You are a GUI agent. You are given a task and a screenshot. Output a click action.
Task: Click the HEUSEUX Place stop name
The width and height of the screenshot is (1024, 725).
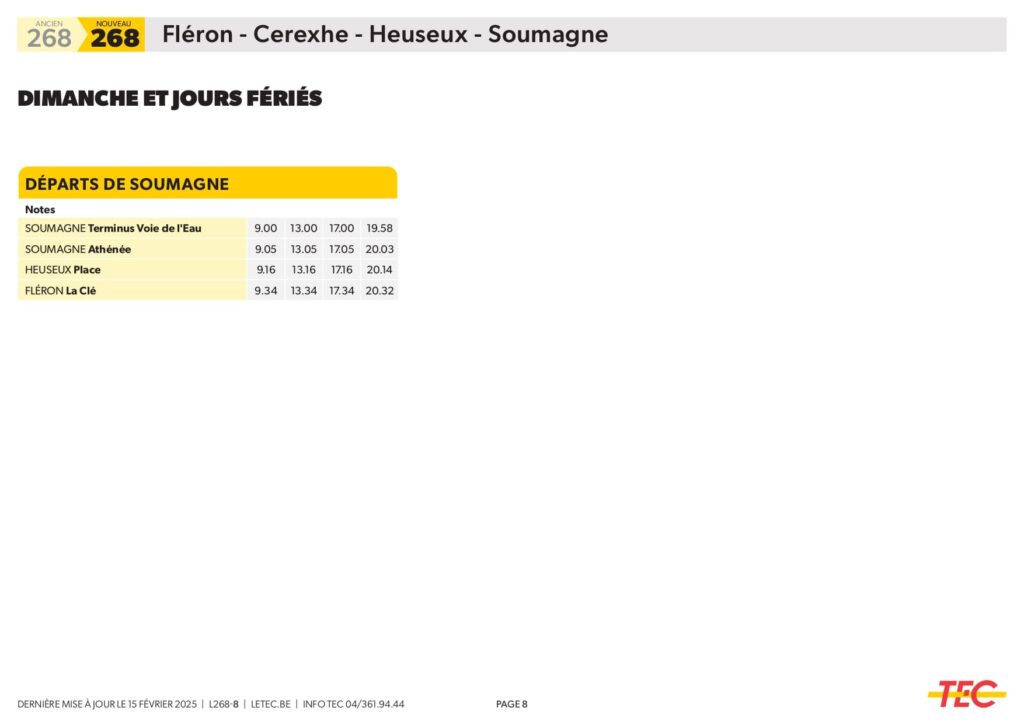[x=63, y=270]
